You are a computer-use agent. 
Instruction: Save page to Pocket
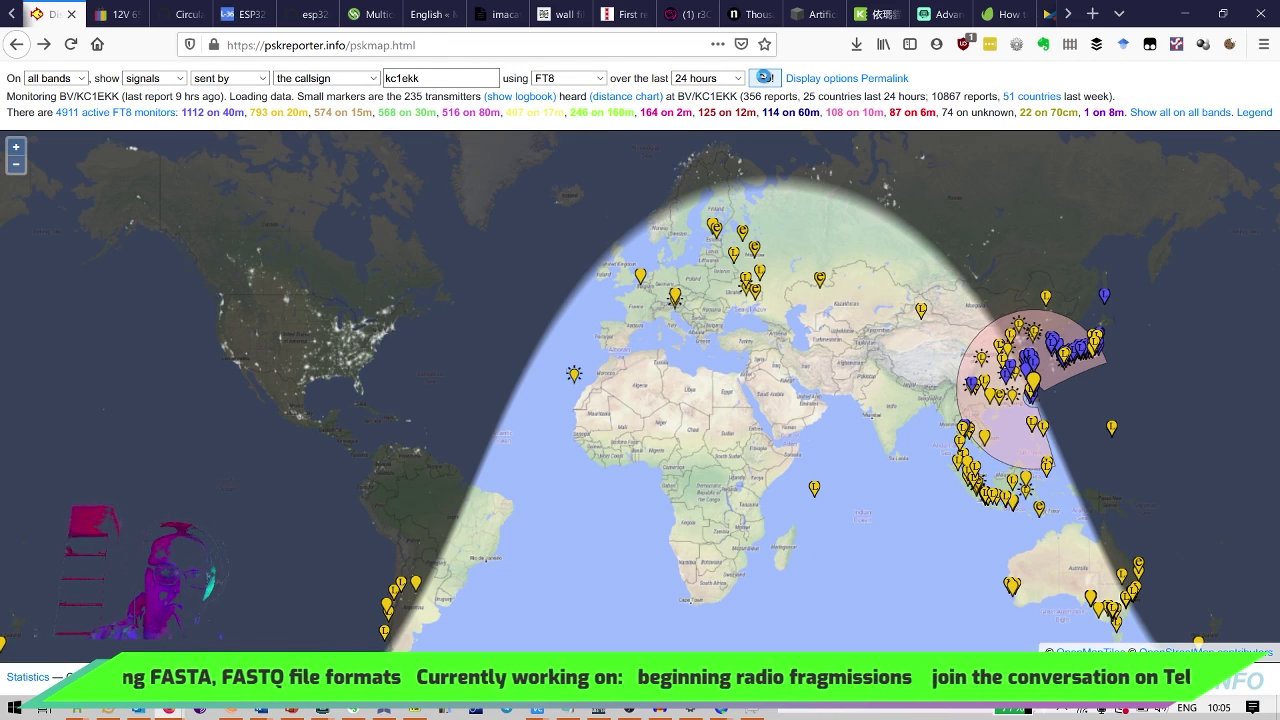pyautogui.click(x=741, y=44)
